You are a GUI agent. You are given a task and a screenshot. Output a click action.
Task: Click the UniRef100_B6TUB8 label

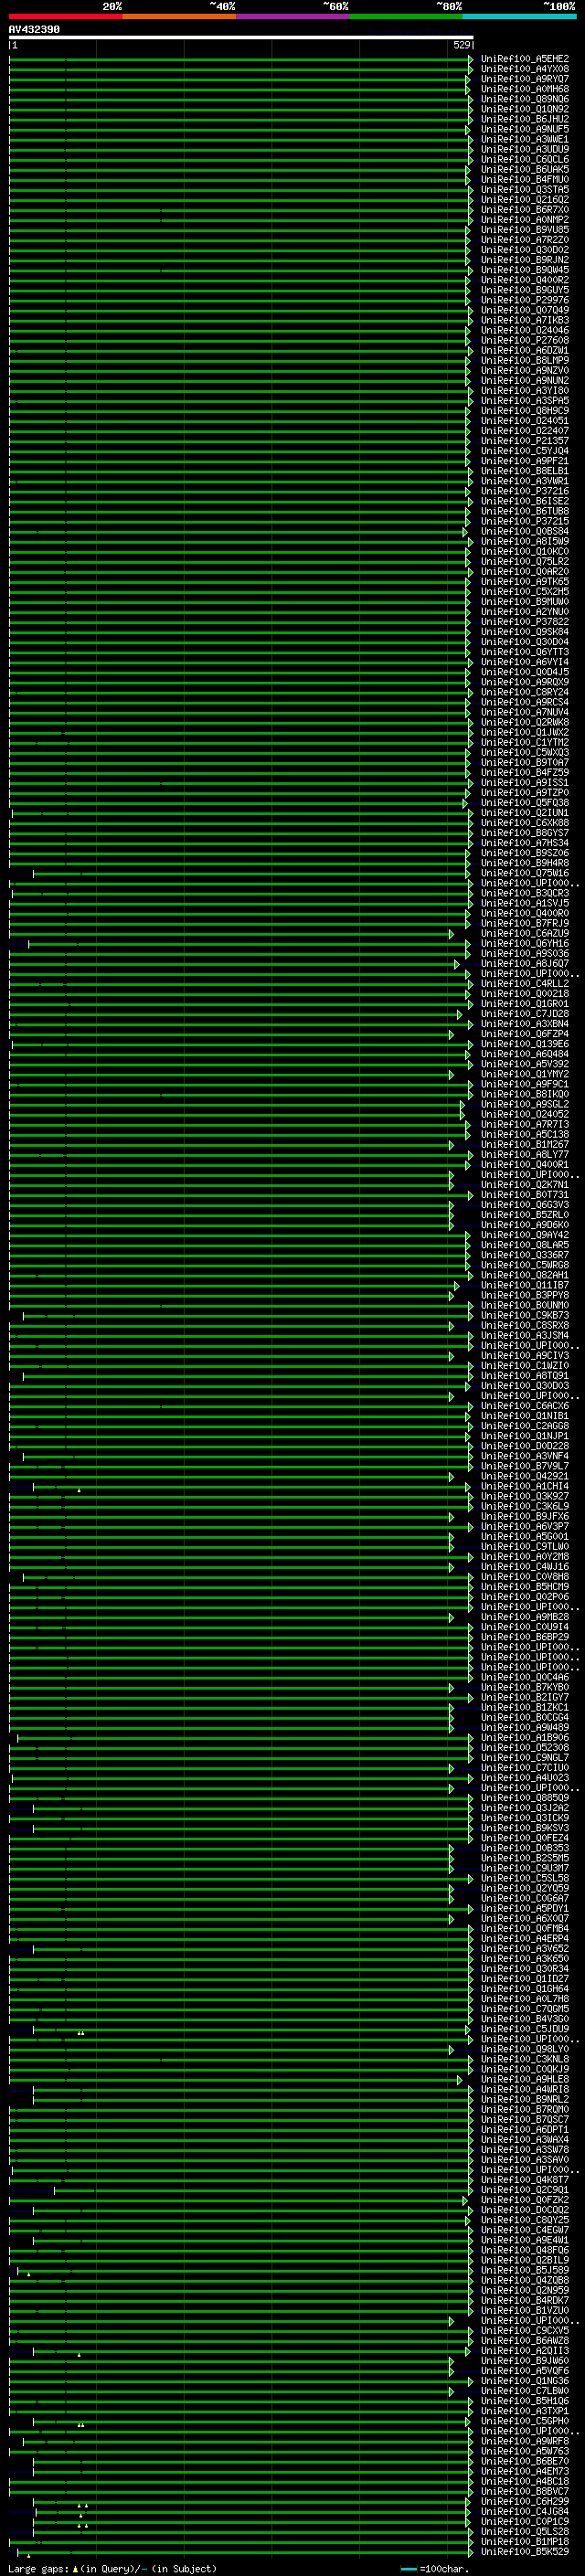[x=525, y=511]
